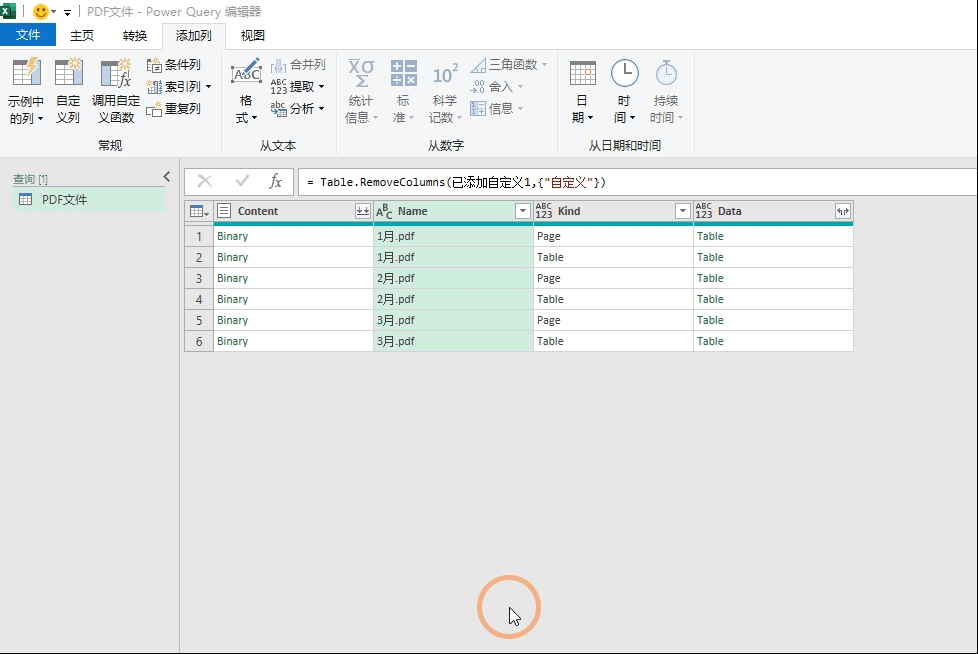This screenshot has height=654, width=978.
Task: Click Merge Columns (合并列)
Action: tap(298, 65)
